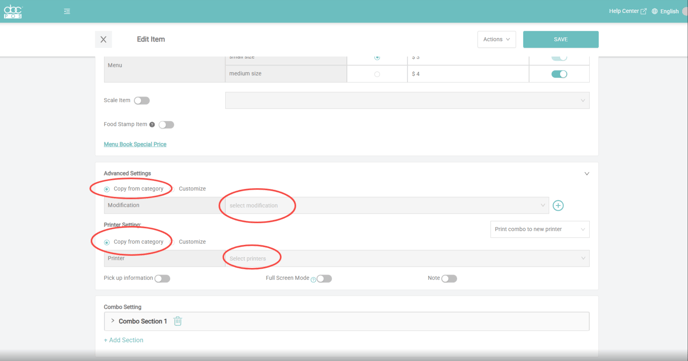The image size is (688, 361).
Task: Open the Actions dropdown
Action: point(497,39)
